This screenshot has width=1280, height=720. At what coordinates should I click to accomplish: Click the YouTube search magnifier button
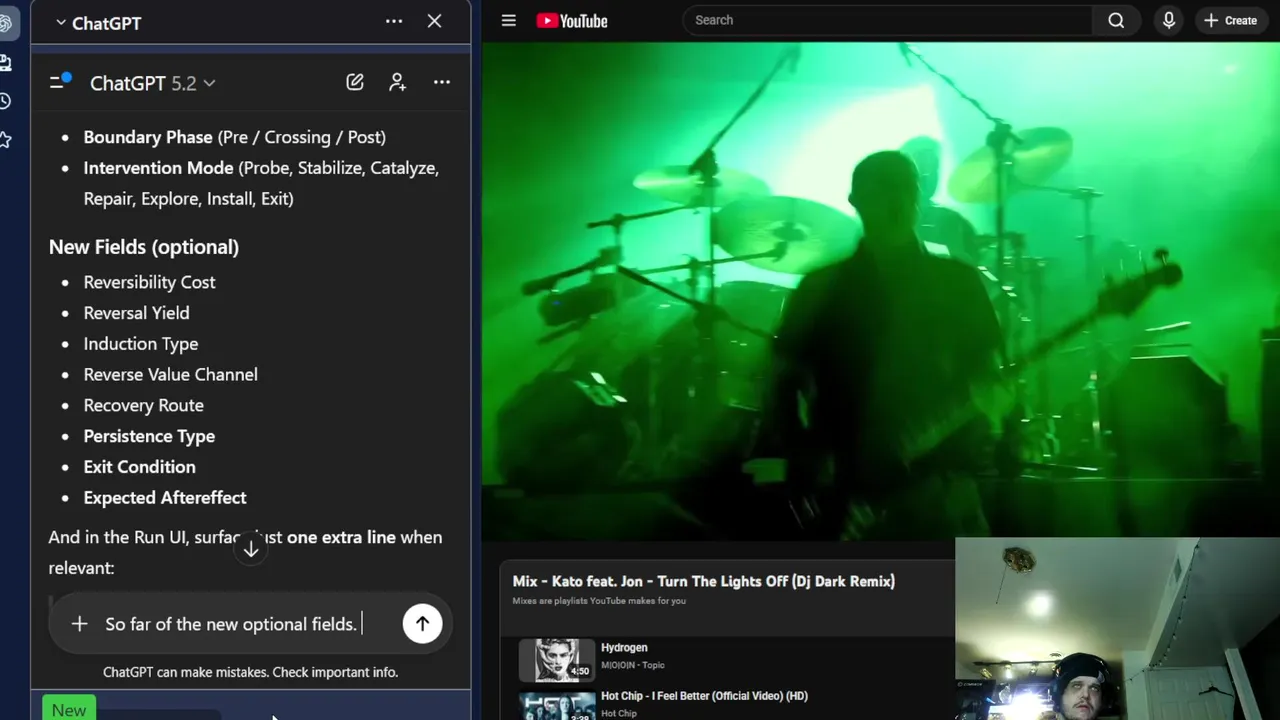point(1116,20)
